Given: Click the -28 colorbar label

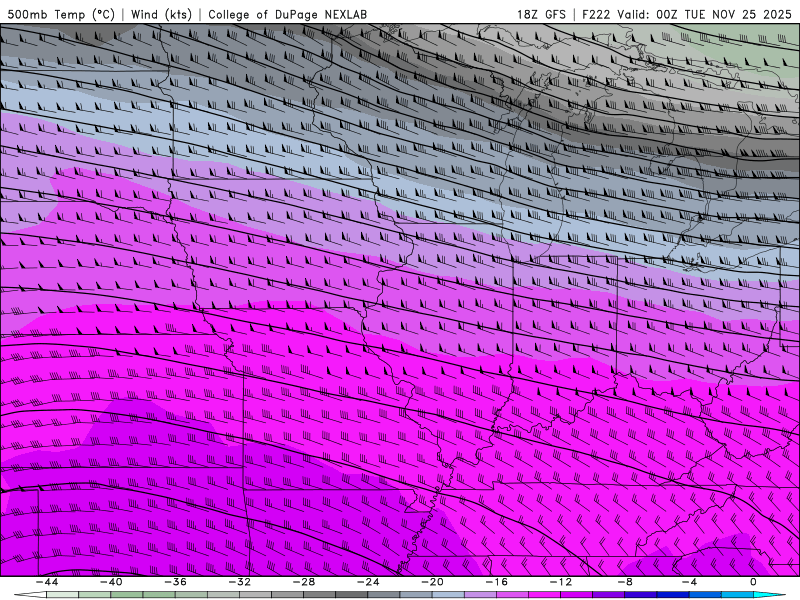Looking at the screenshot, I should point(304,582).
